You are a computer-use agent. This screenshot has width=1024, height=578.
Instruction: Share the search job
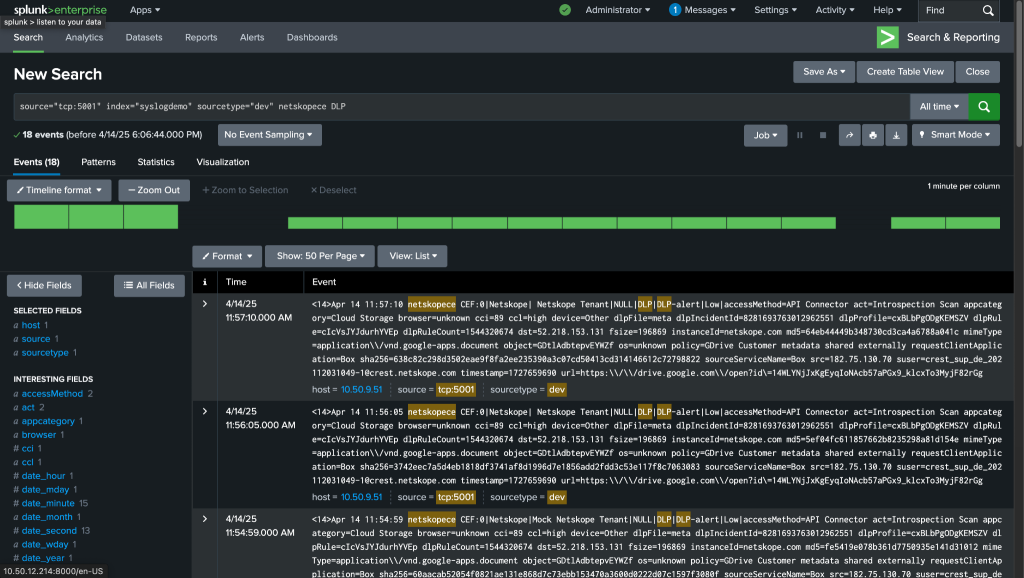(849, 135)
